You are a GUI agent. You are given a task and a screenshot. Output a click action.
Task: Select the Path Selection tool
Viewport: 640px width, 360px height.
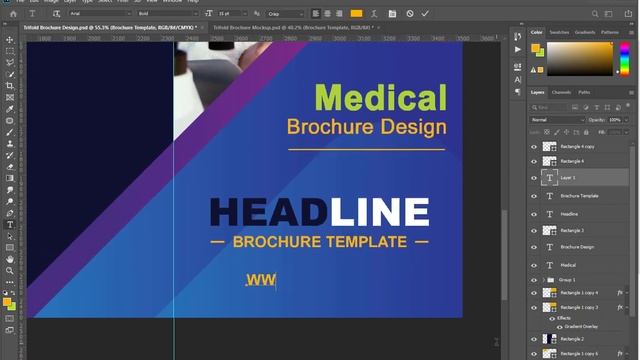(x=10, y=236)
